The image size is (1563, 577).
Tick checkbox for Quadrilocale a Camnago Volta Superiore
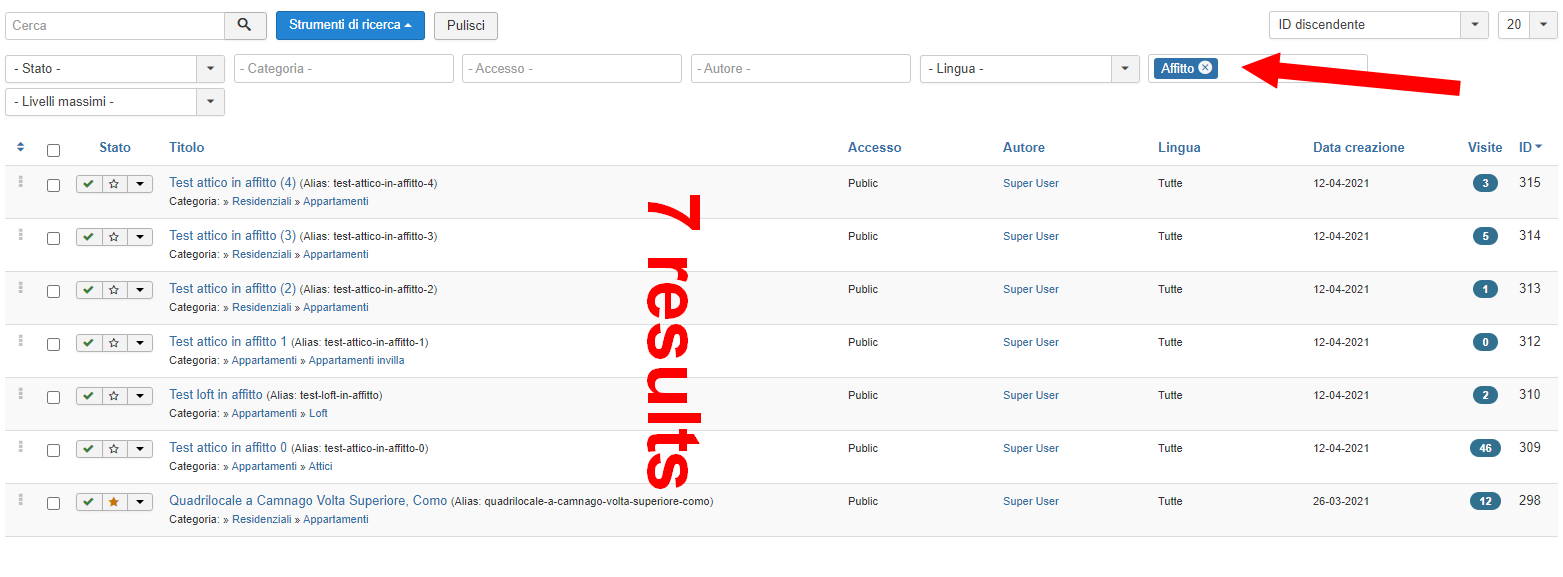[x=53, y=503]
